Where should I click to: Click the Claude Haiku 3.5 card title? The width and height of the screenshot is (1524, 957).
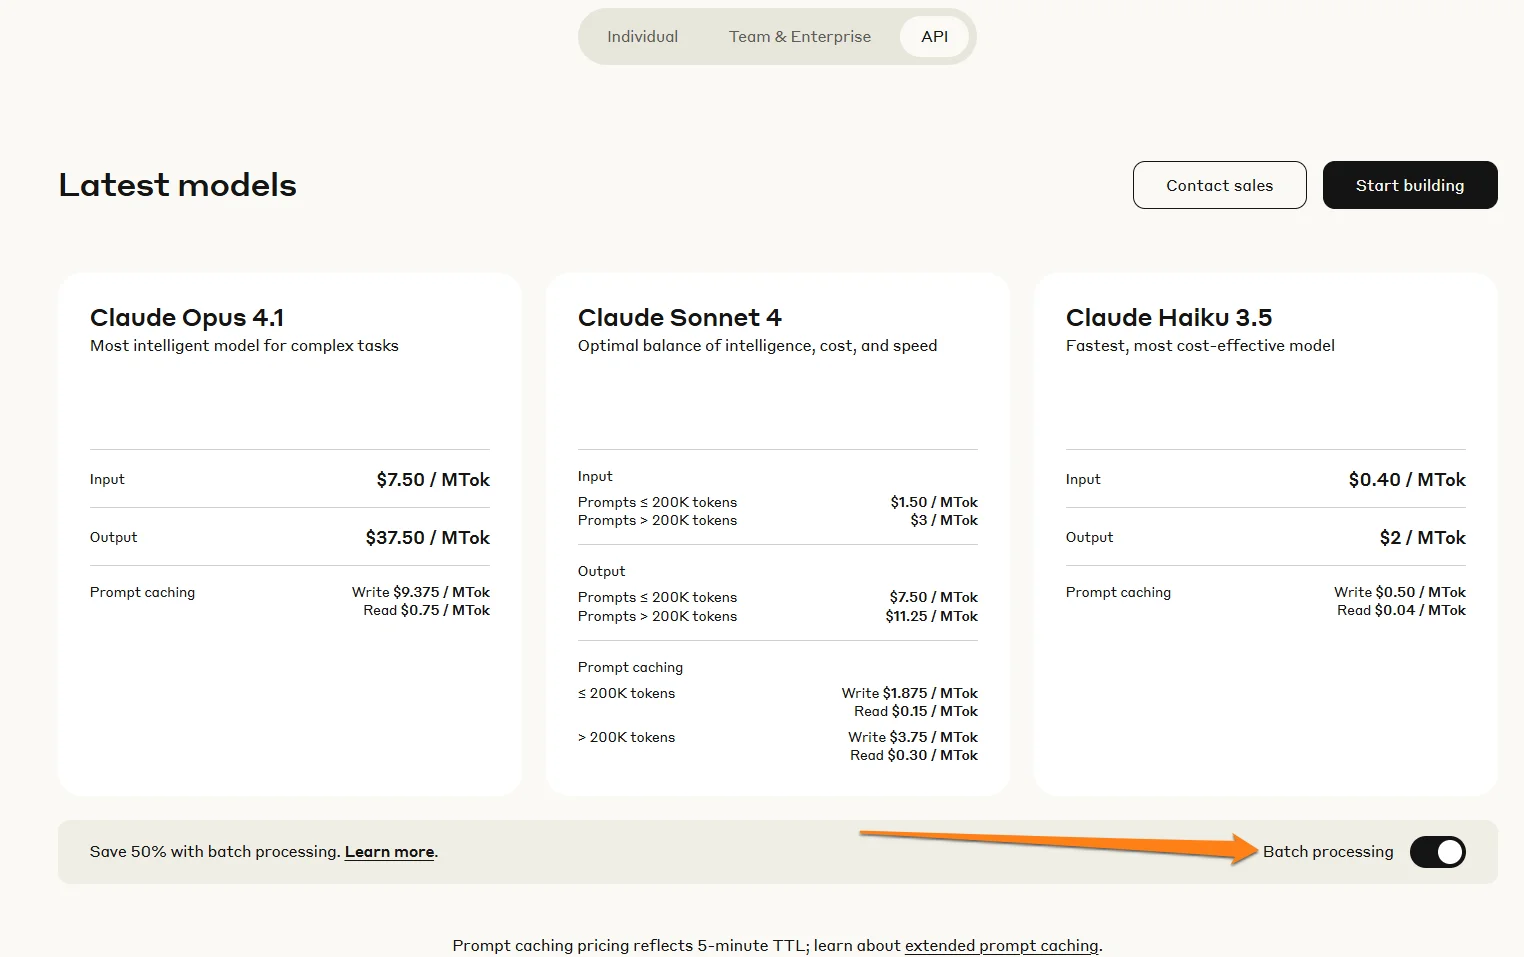[x=1169, y=317]
